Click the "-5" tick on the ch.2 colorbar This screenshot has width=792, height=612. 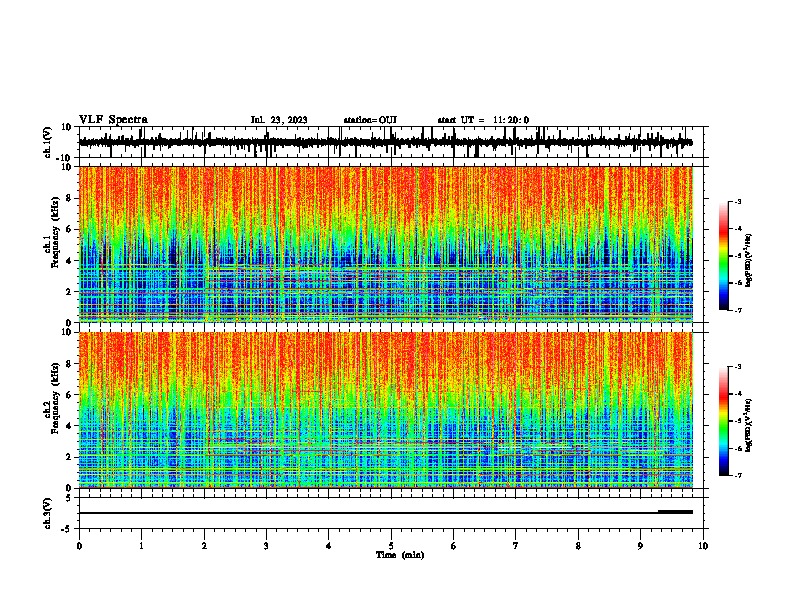click(737, 421)
